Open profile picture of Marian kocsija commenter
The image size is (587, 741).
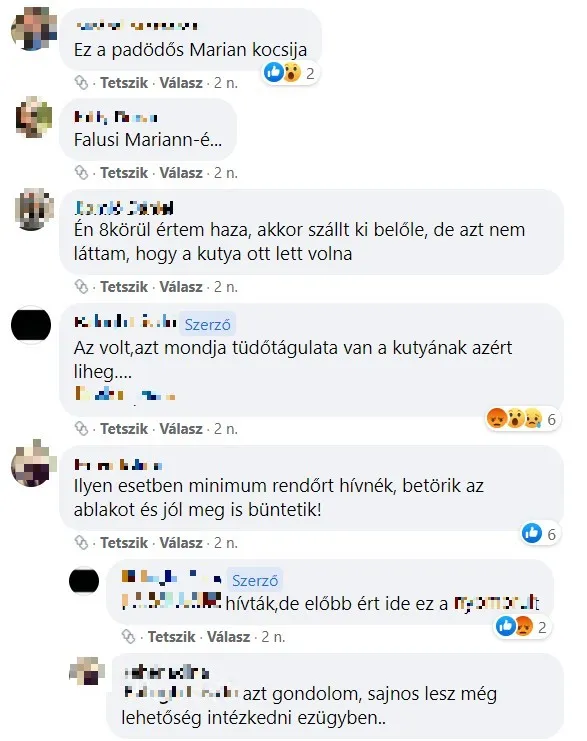(34, 28)
